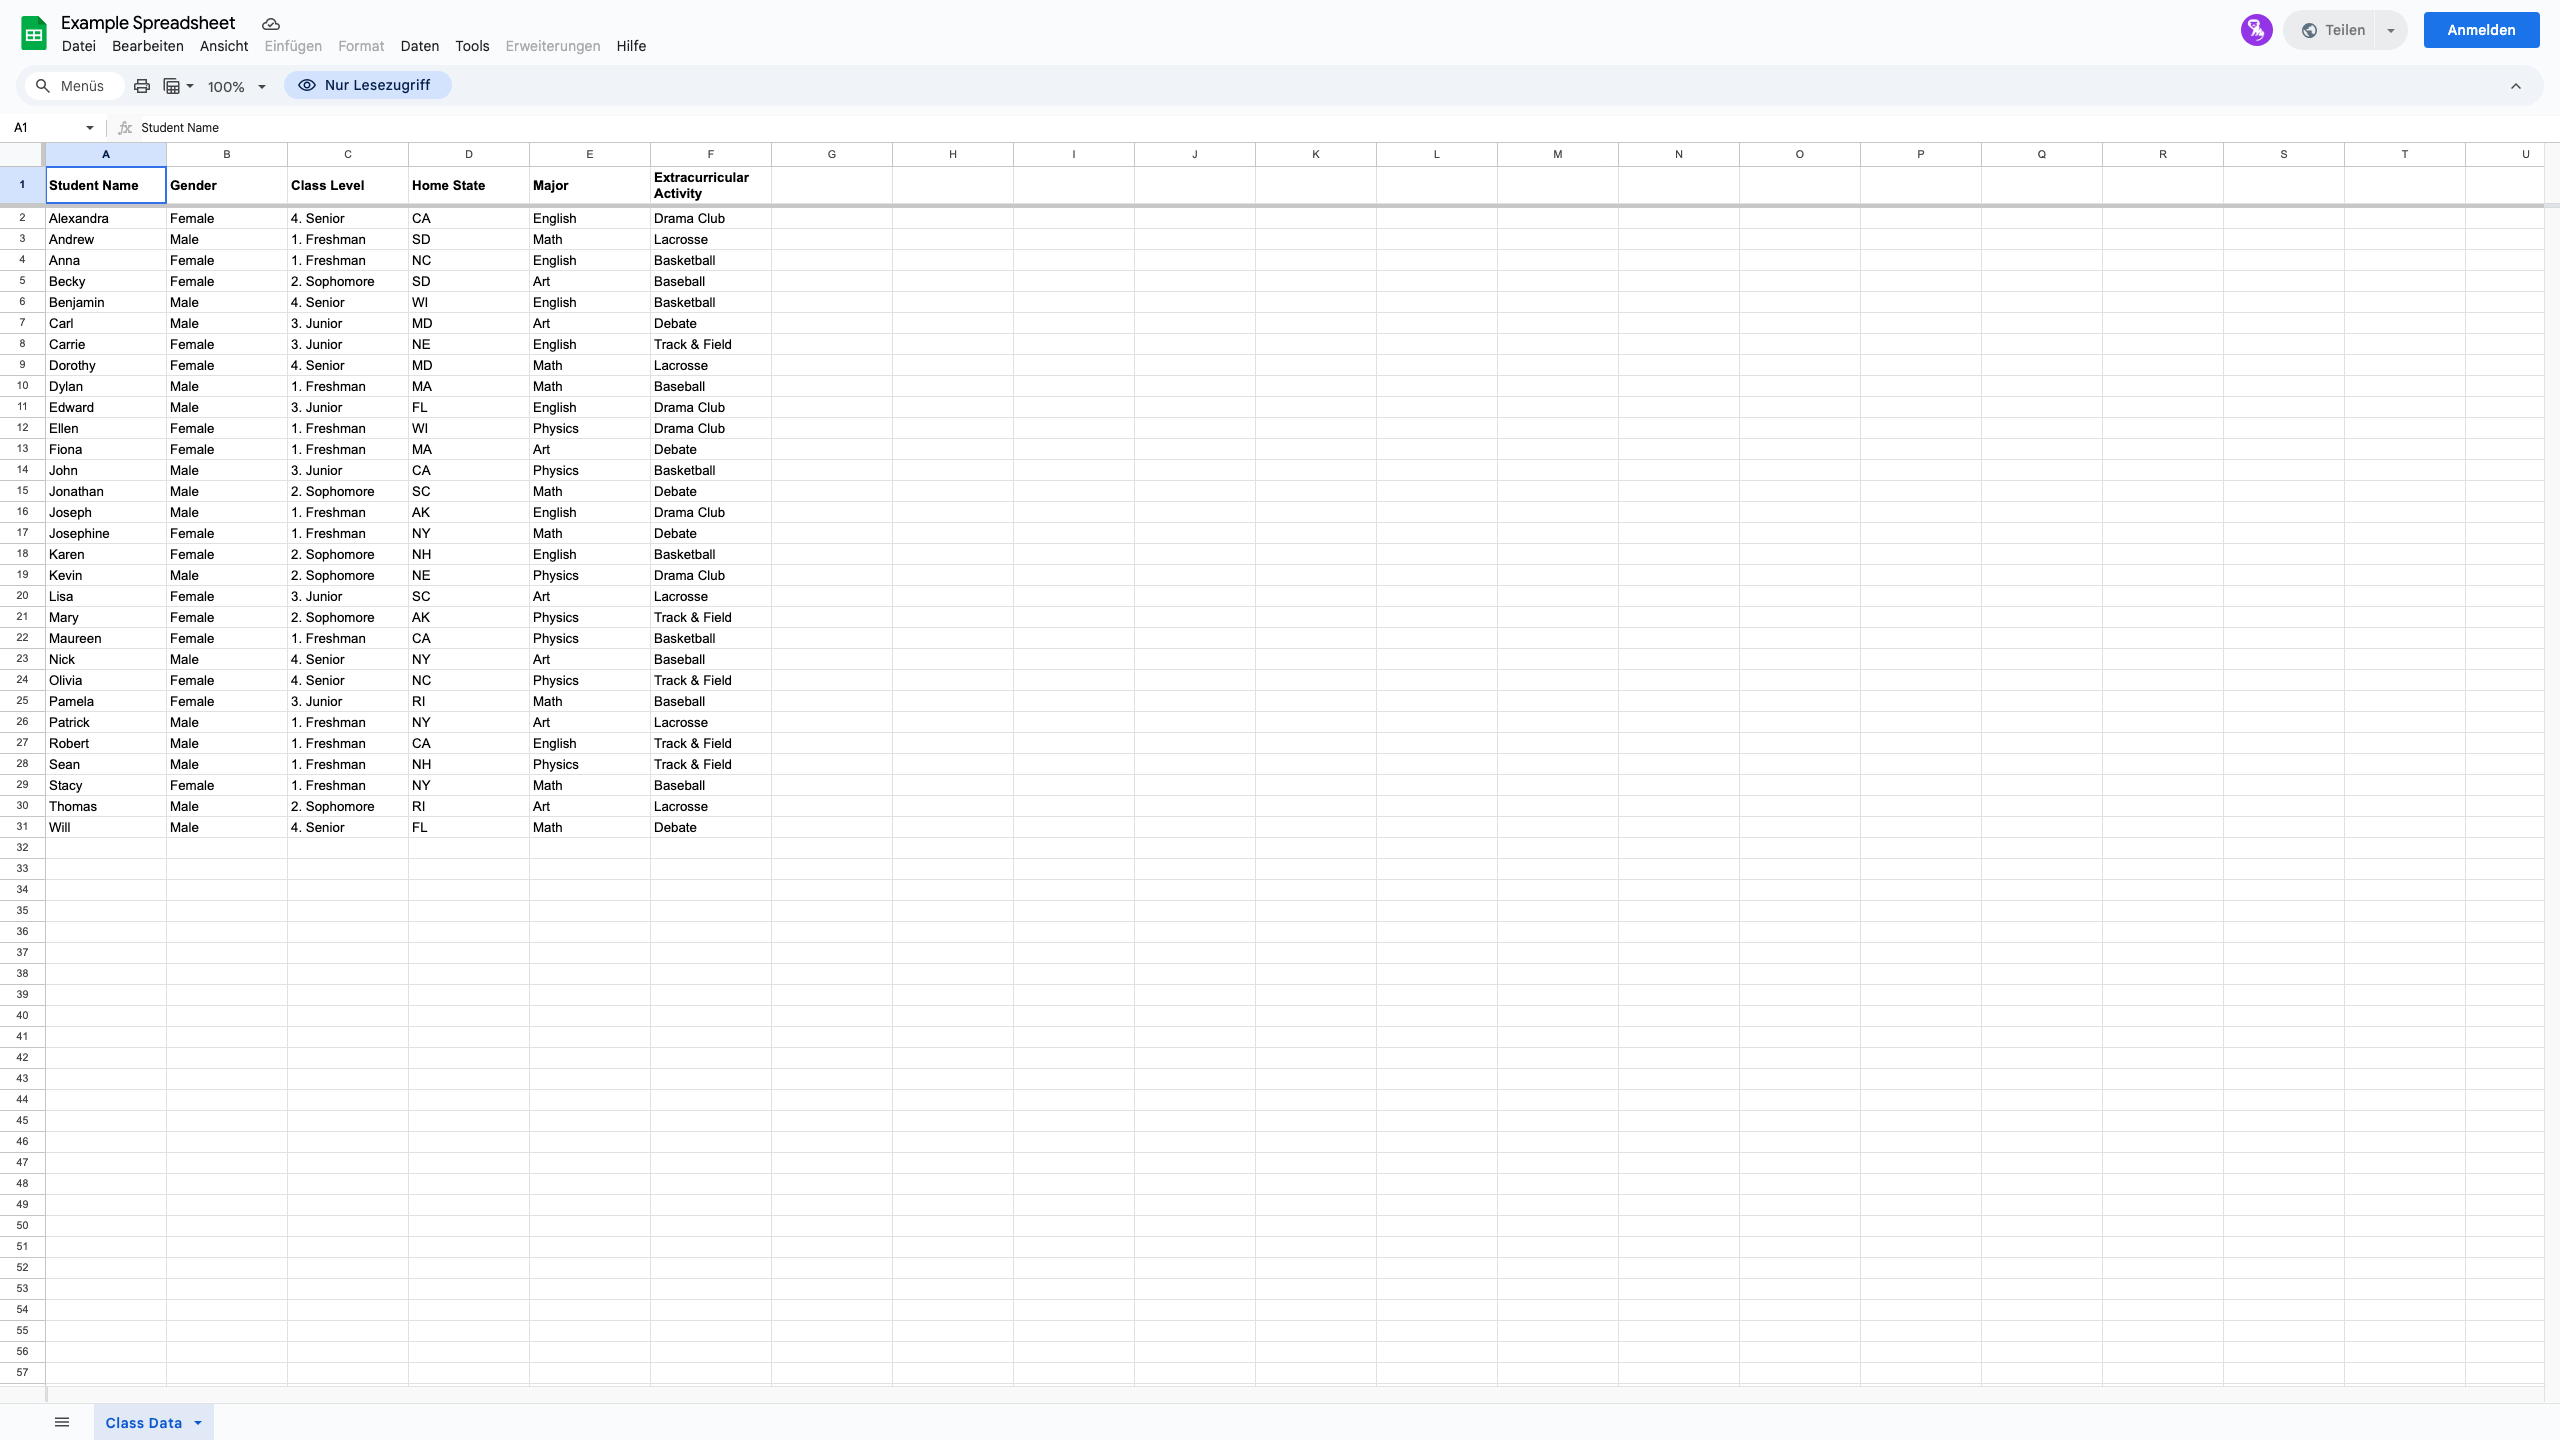The width and height of the screenshot is (2560, 1440).
Task: Click the fx function symbol in formula bar
Action: (x=124, y=127)
